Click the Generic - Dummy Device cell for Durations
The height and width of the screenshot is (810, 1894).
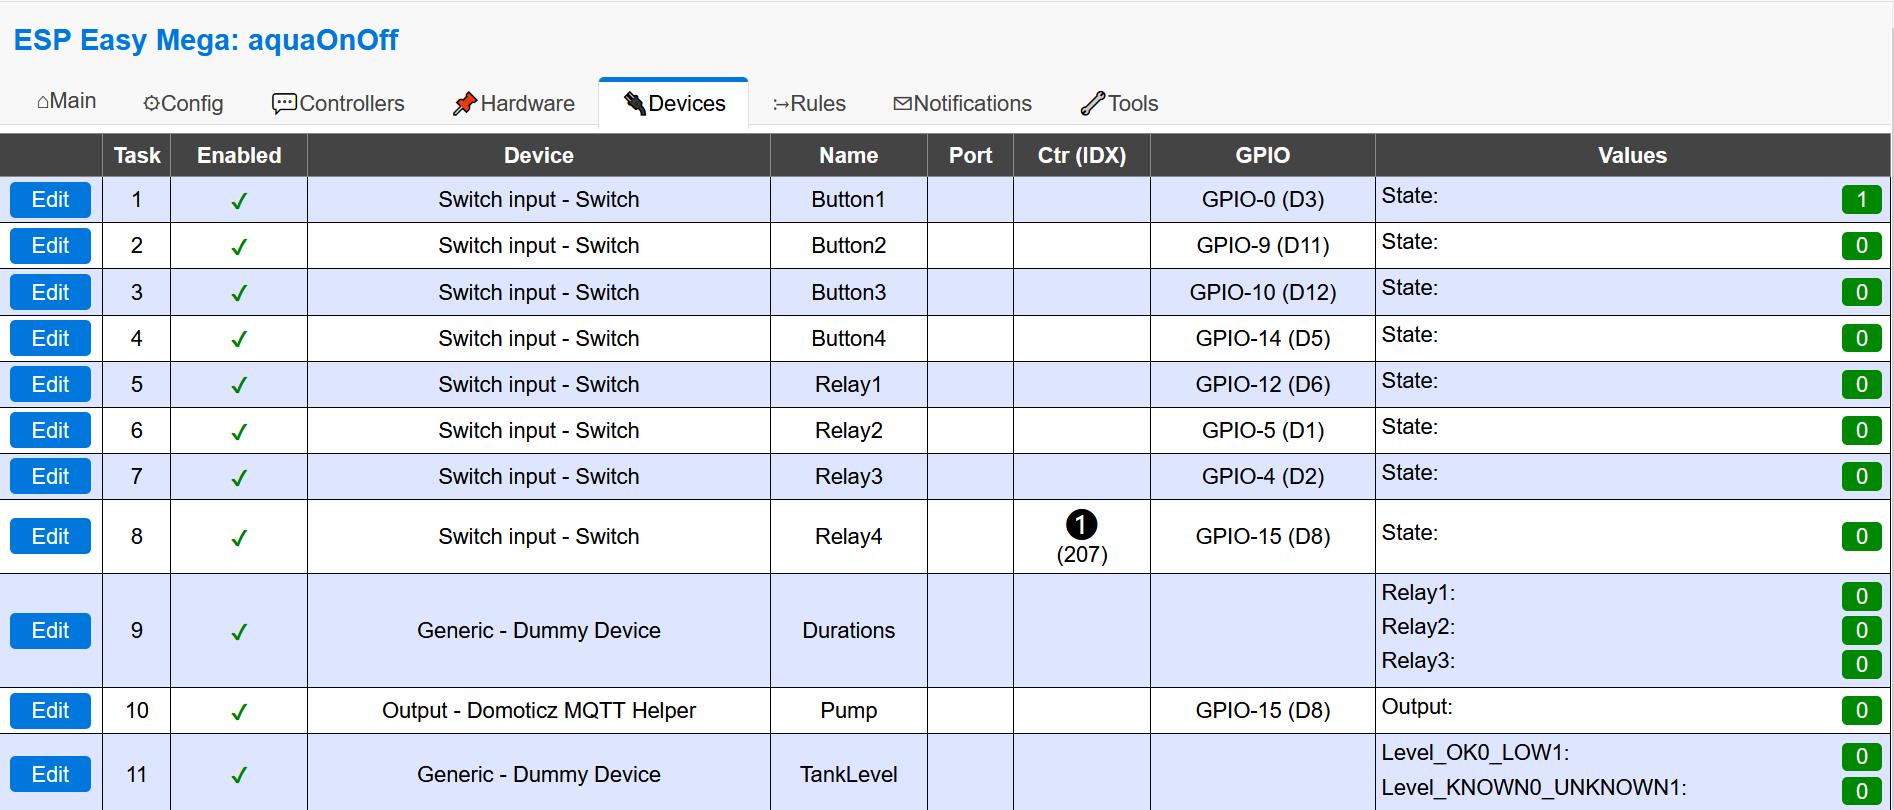click(539, 631)
